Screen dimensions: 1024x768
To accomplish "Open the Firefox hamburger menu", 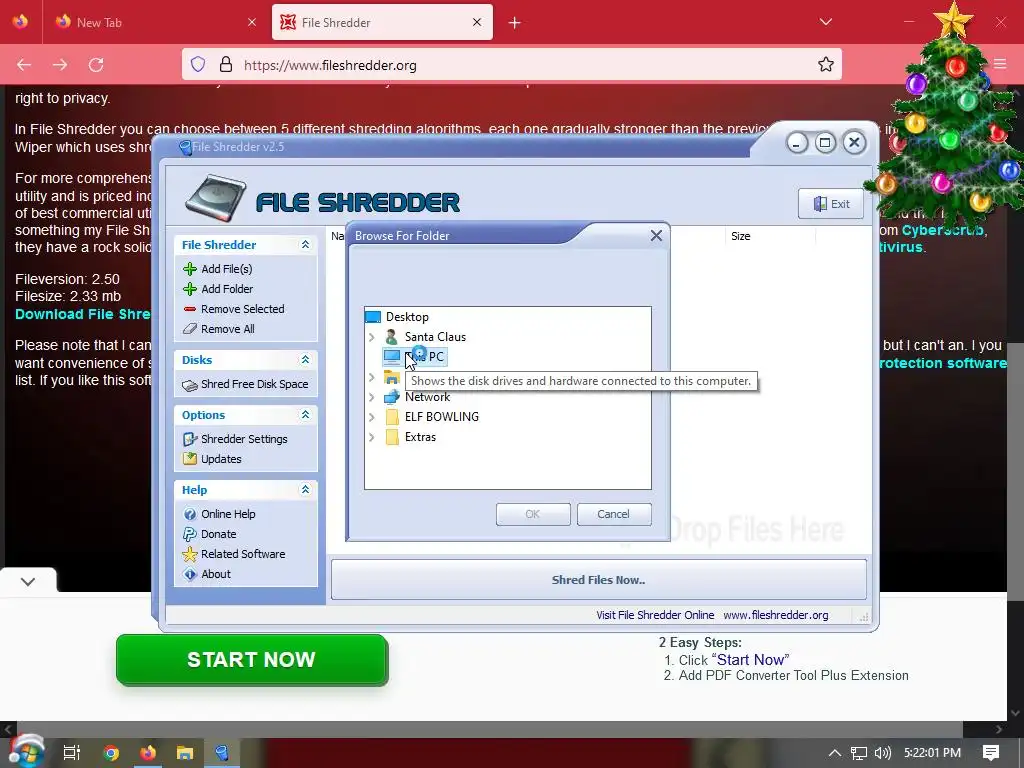I will click(1000, 64).
